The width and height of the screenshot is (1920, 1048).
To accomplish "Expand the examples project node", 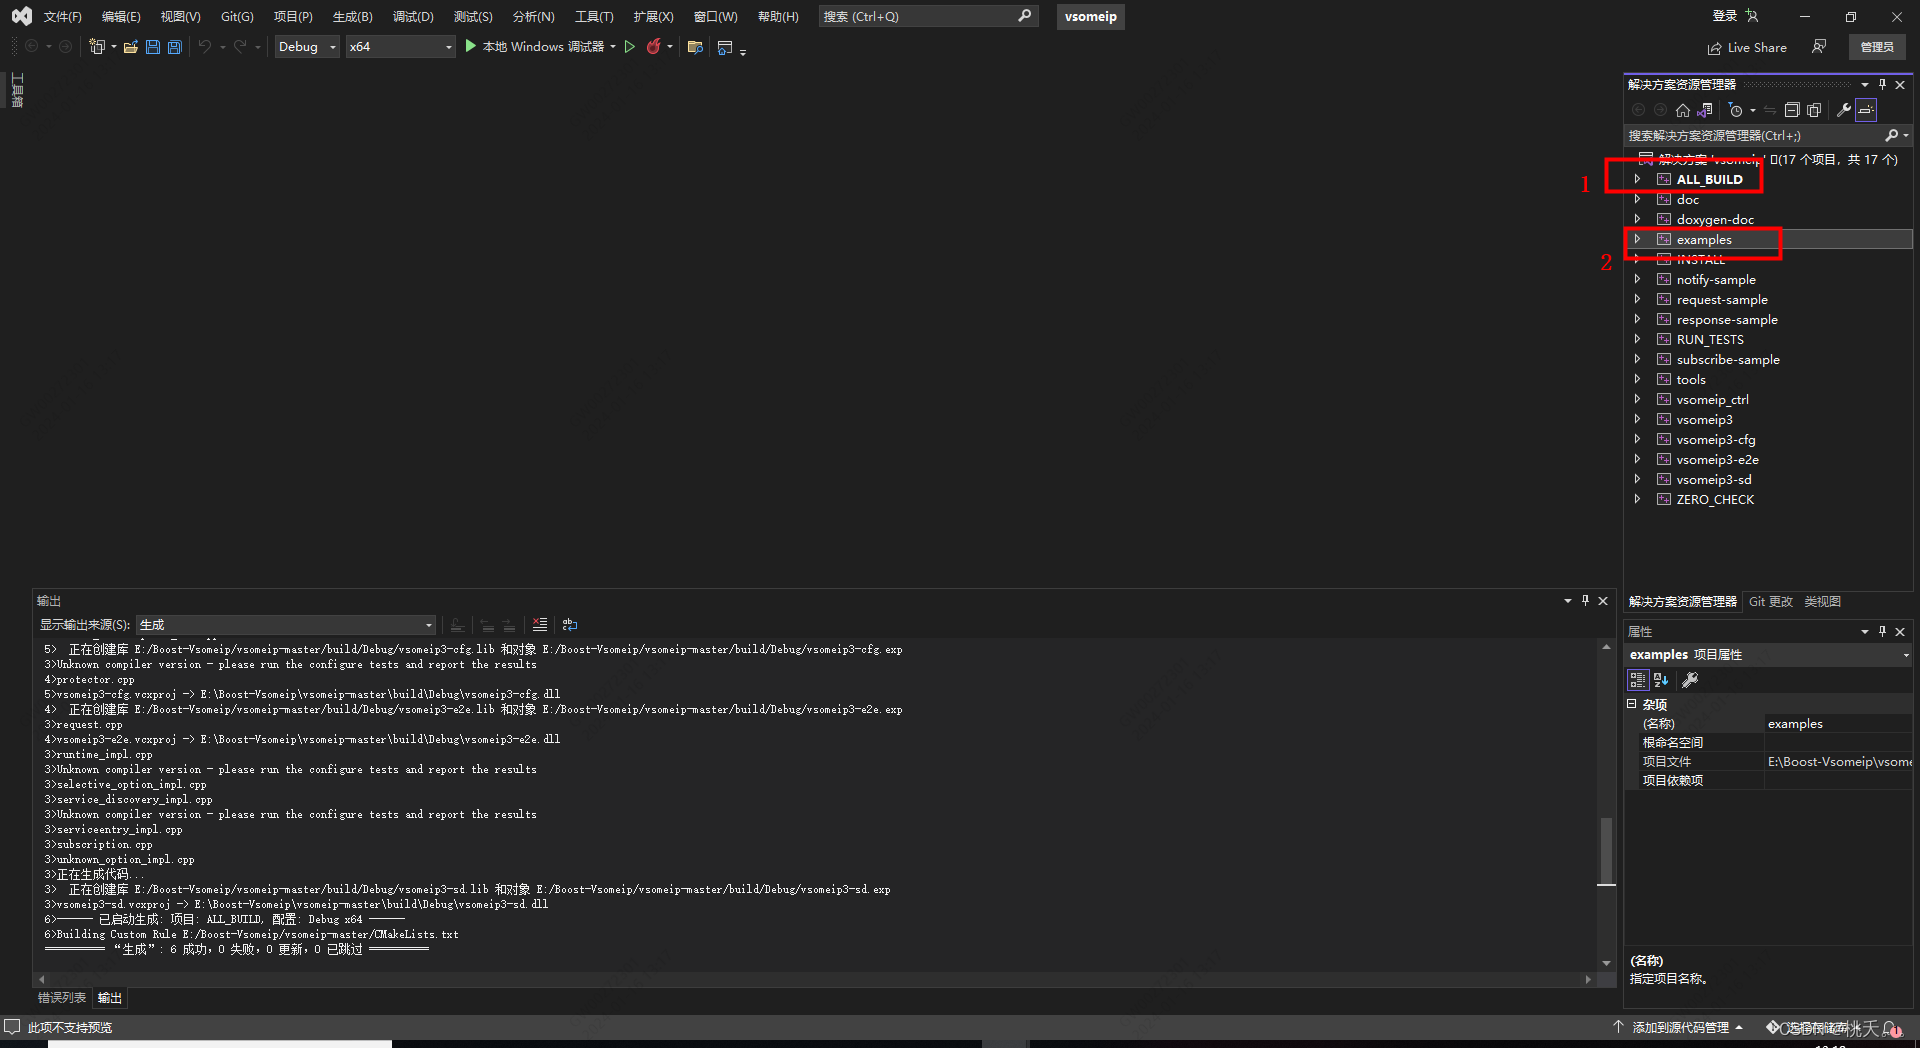I will pos(1637,239).
